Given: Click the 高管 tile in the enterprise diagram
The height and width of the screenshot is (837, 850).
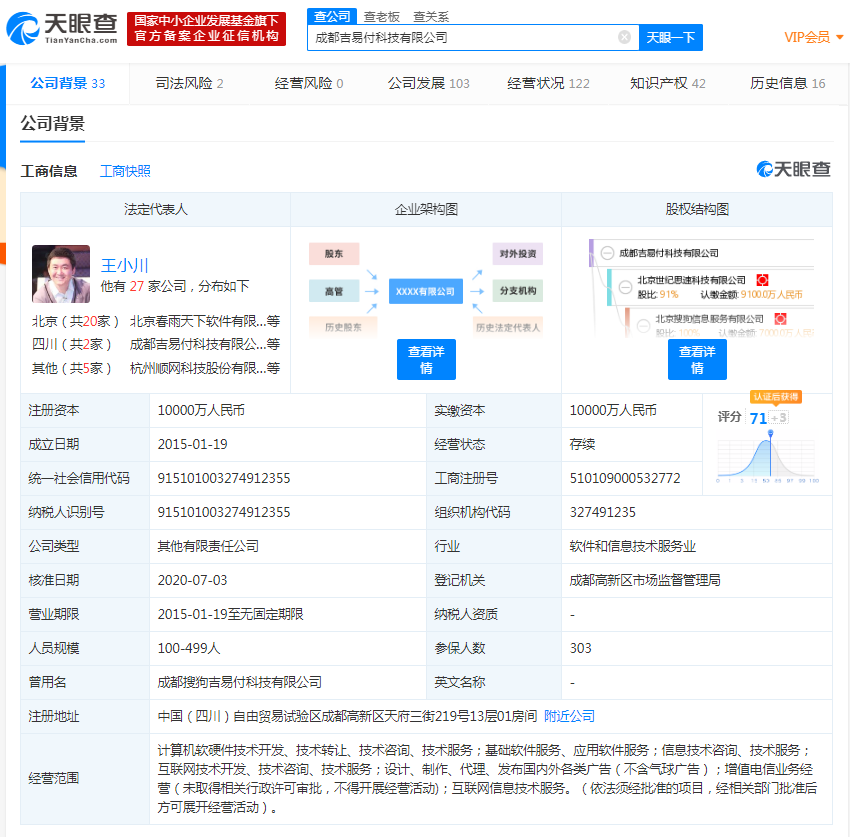Looking at the screenshot, I should 333,291.
